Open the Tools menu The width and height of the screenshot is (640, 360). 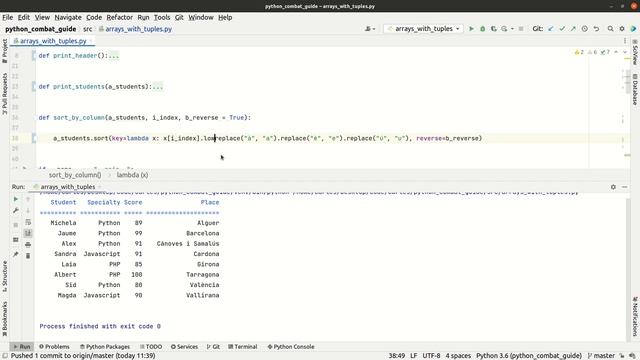tap(162, 18)
